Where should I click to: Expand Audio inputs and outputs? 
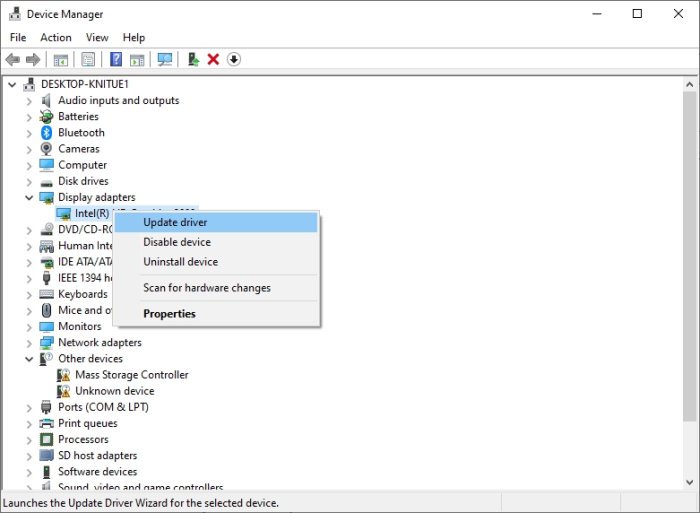(x=29, y=101)
